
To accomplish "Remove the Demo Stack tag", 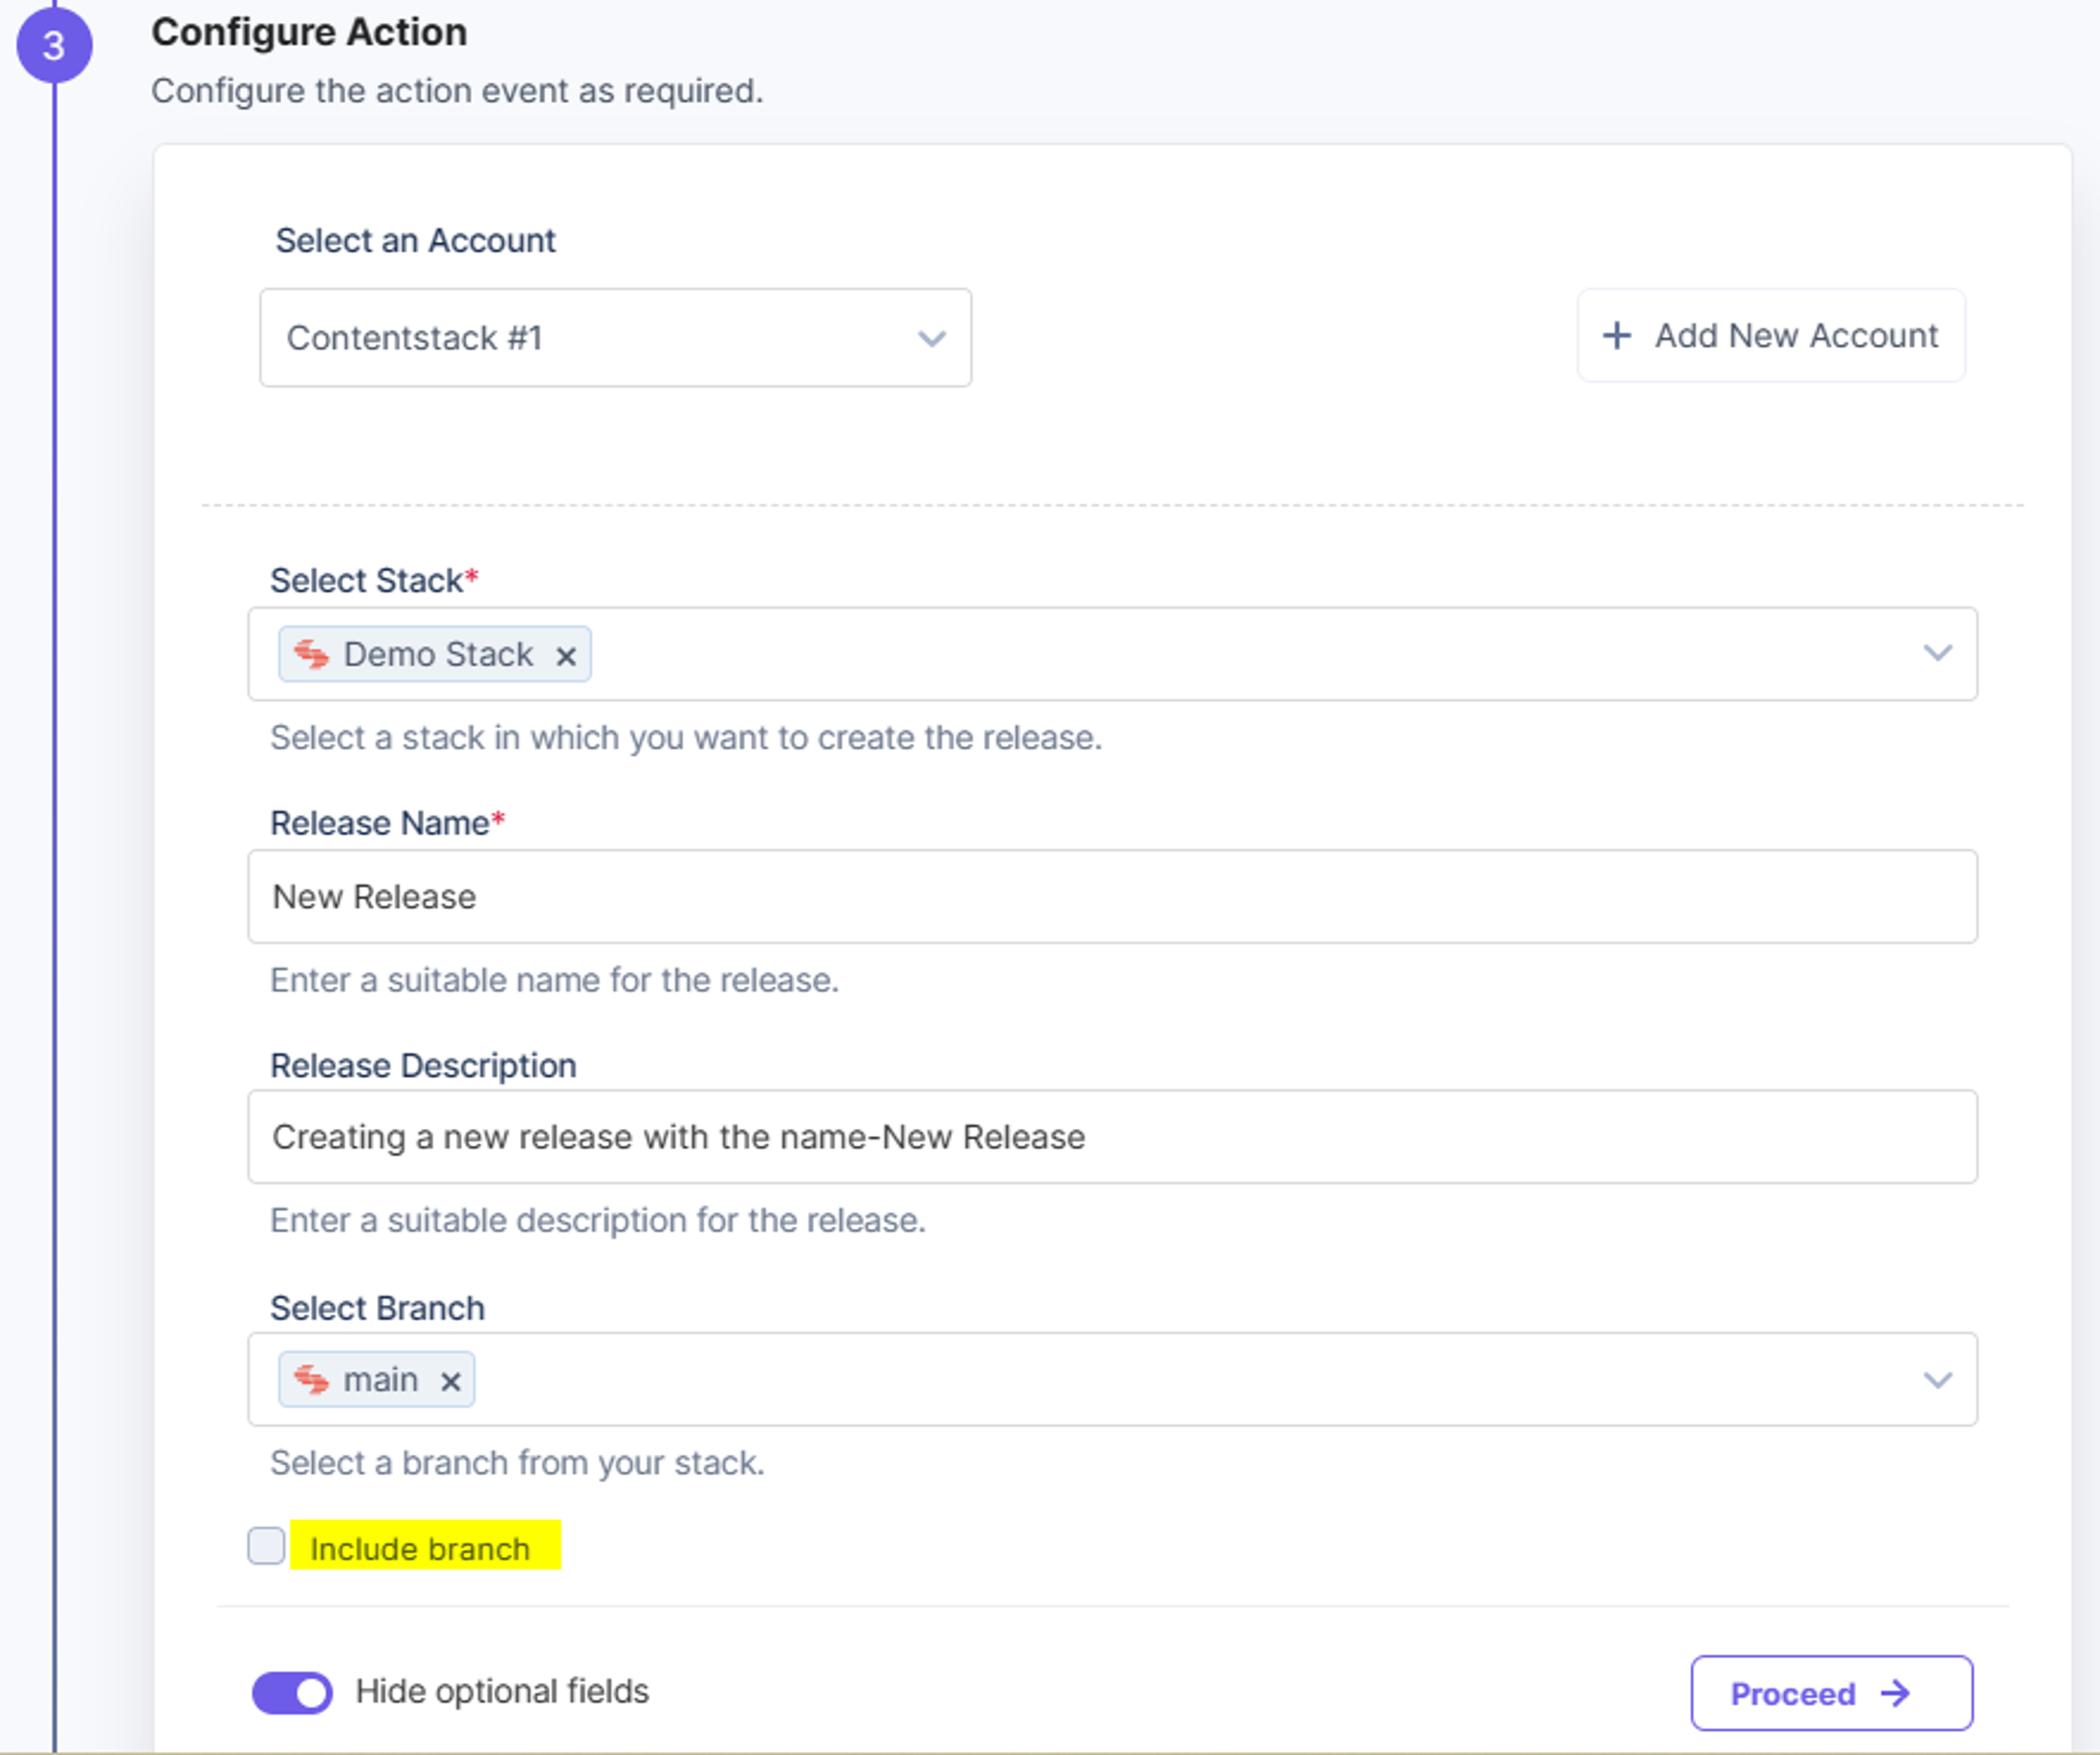I will click(x=566, y=656).
